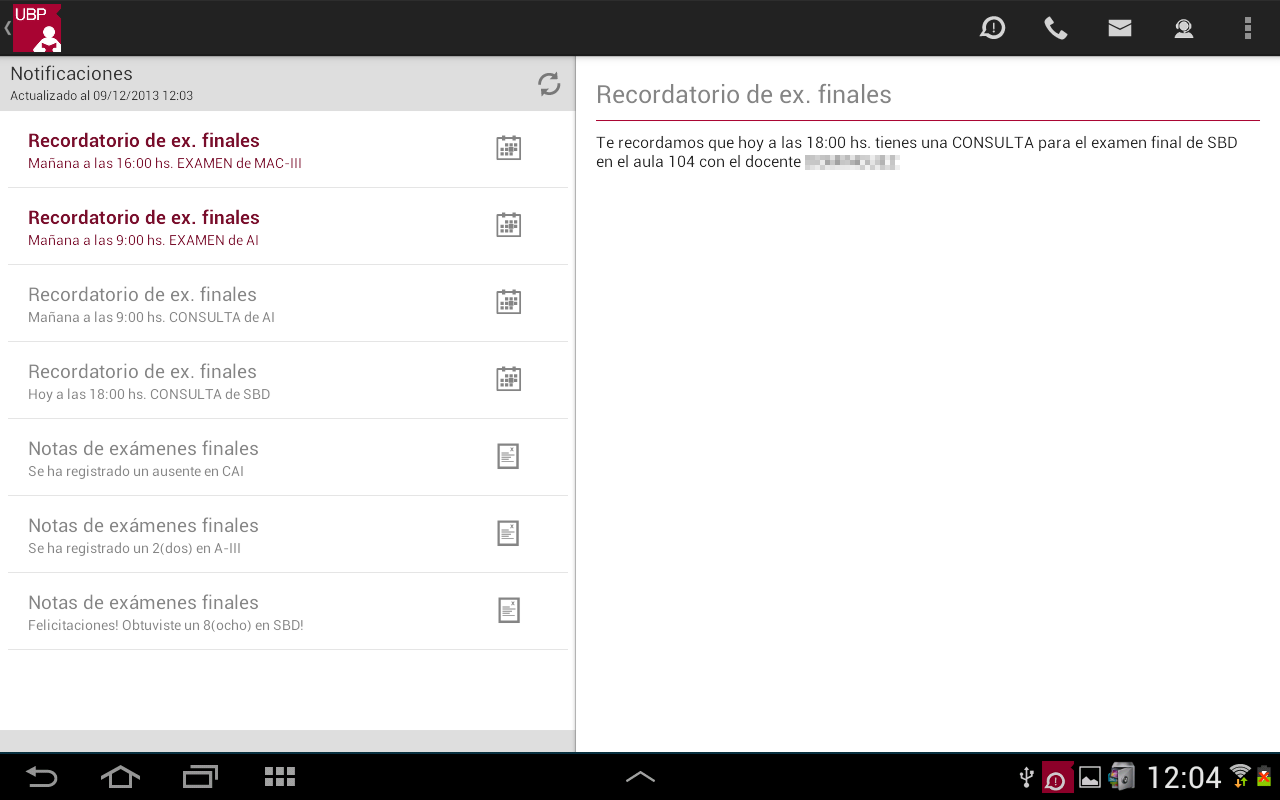Viewport: 1280px width, 800px height.
Task: Tap the webcam icon in top bar
Action: (x=1184, y=28)
